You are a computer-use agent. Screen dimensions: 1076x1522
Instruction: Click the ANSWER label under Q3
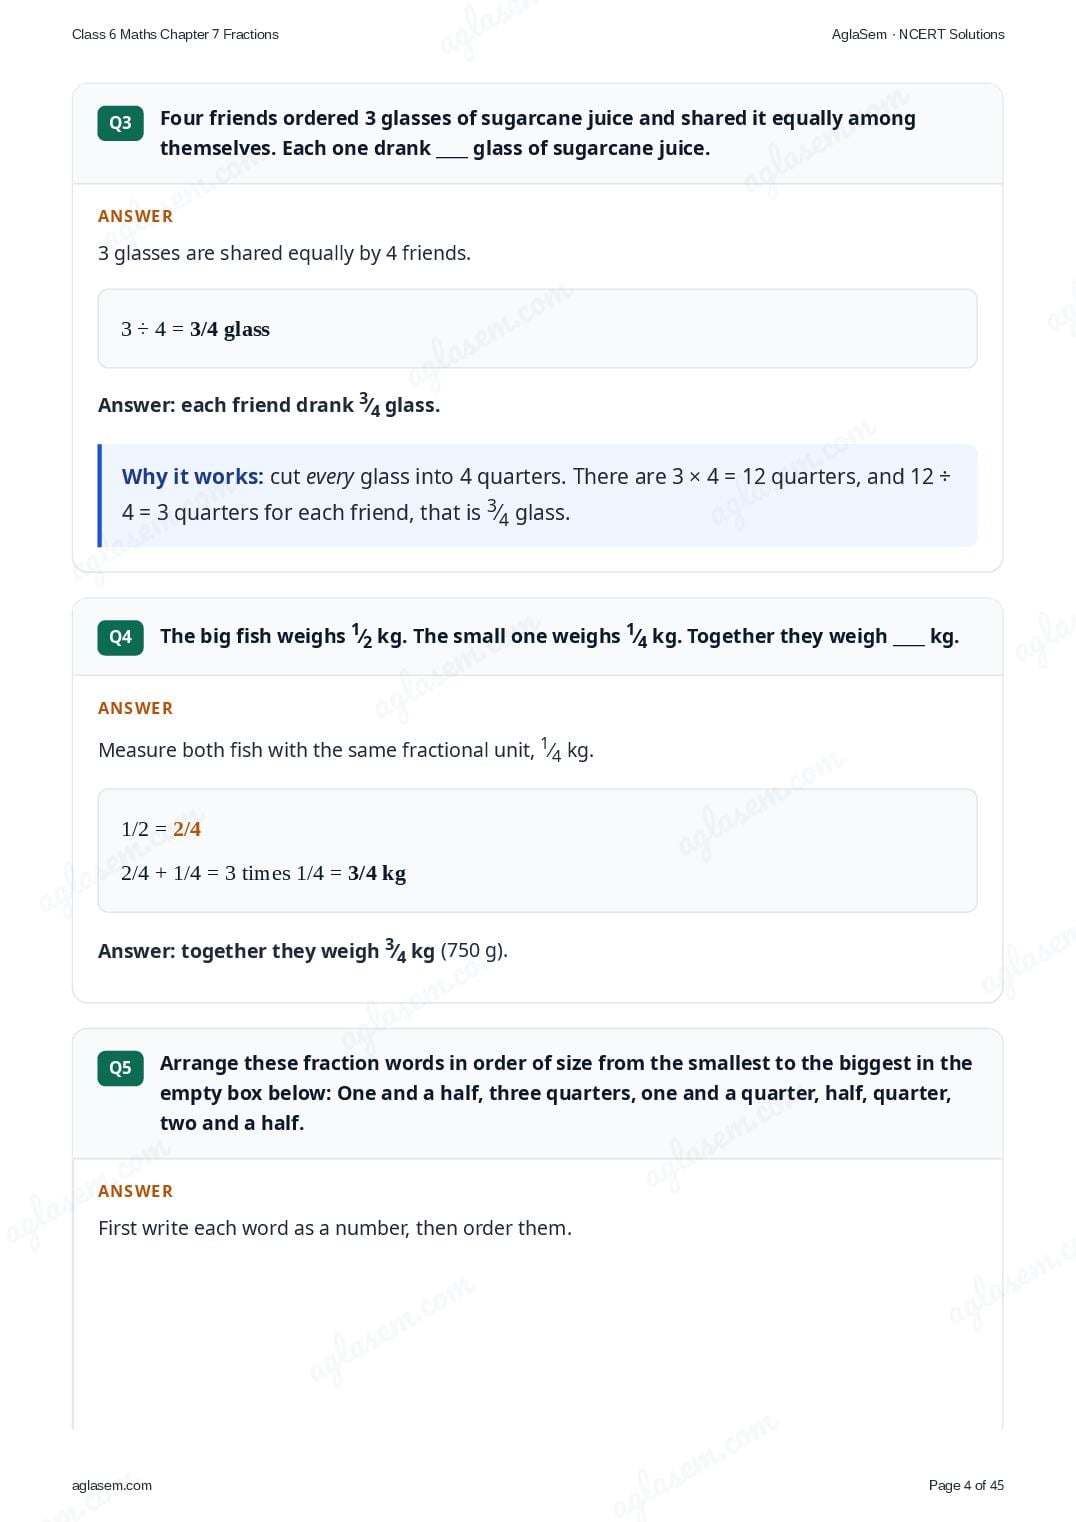[135, 216]
